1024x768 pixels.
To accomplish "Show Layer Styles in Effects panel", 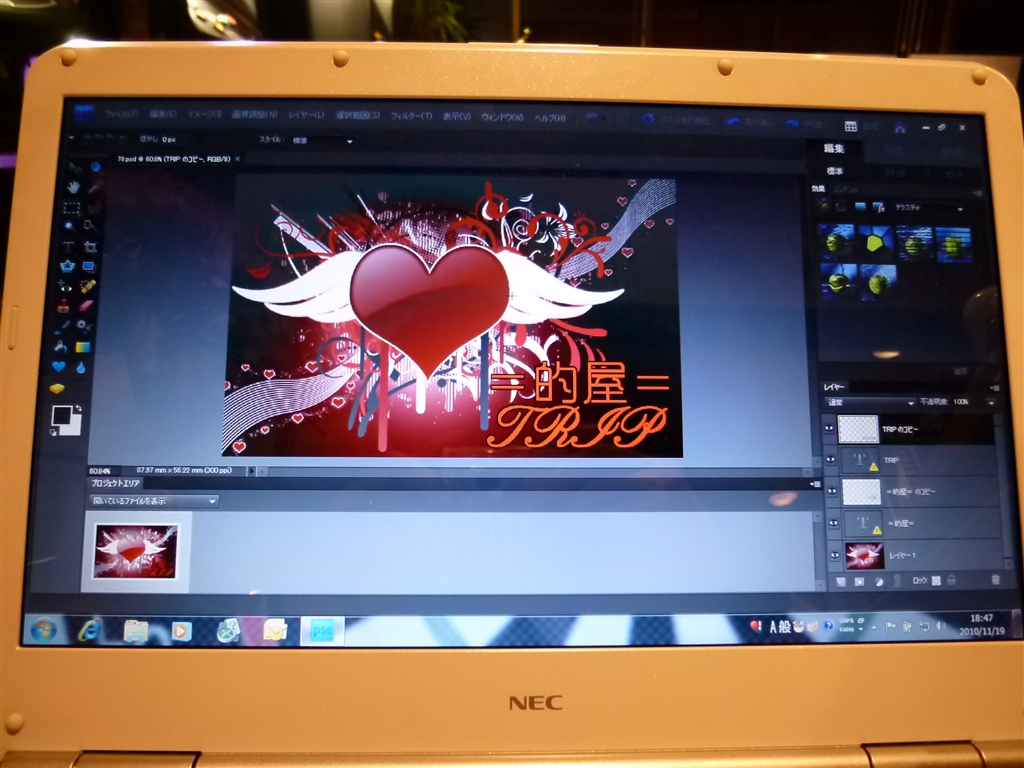I will pyautogui.click(x=841, y=206).
